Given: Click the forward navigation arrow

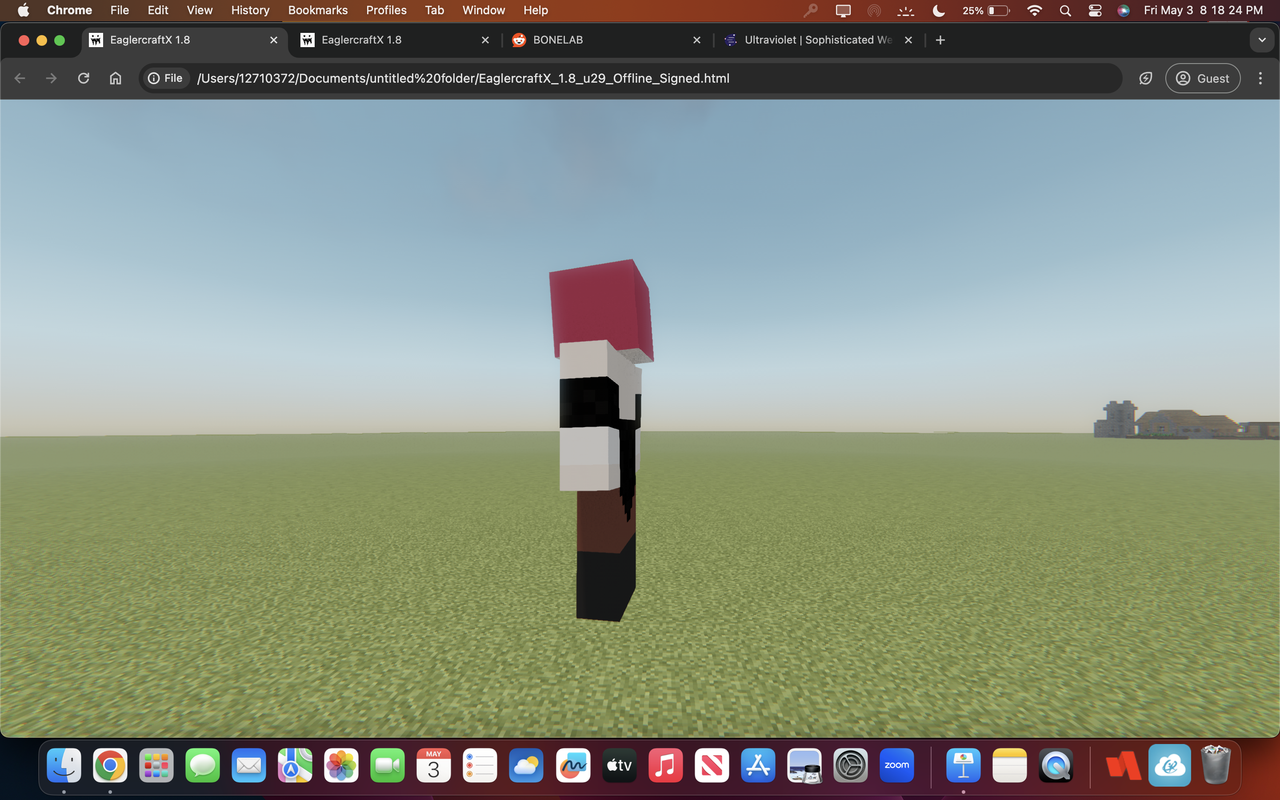Looking at the screenshot, I should (51, 78).
